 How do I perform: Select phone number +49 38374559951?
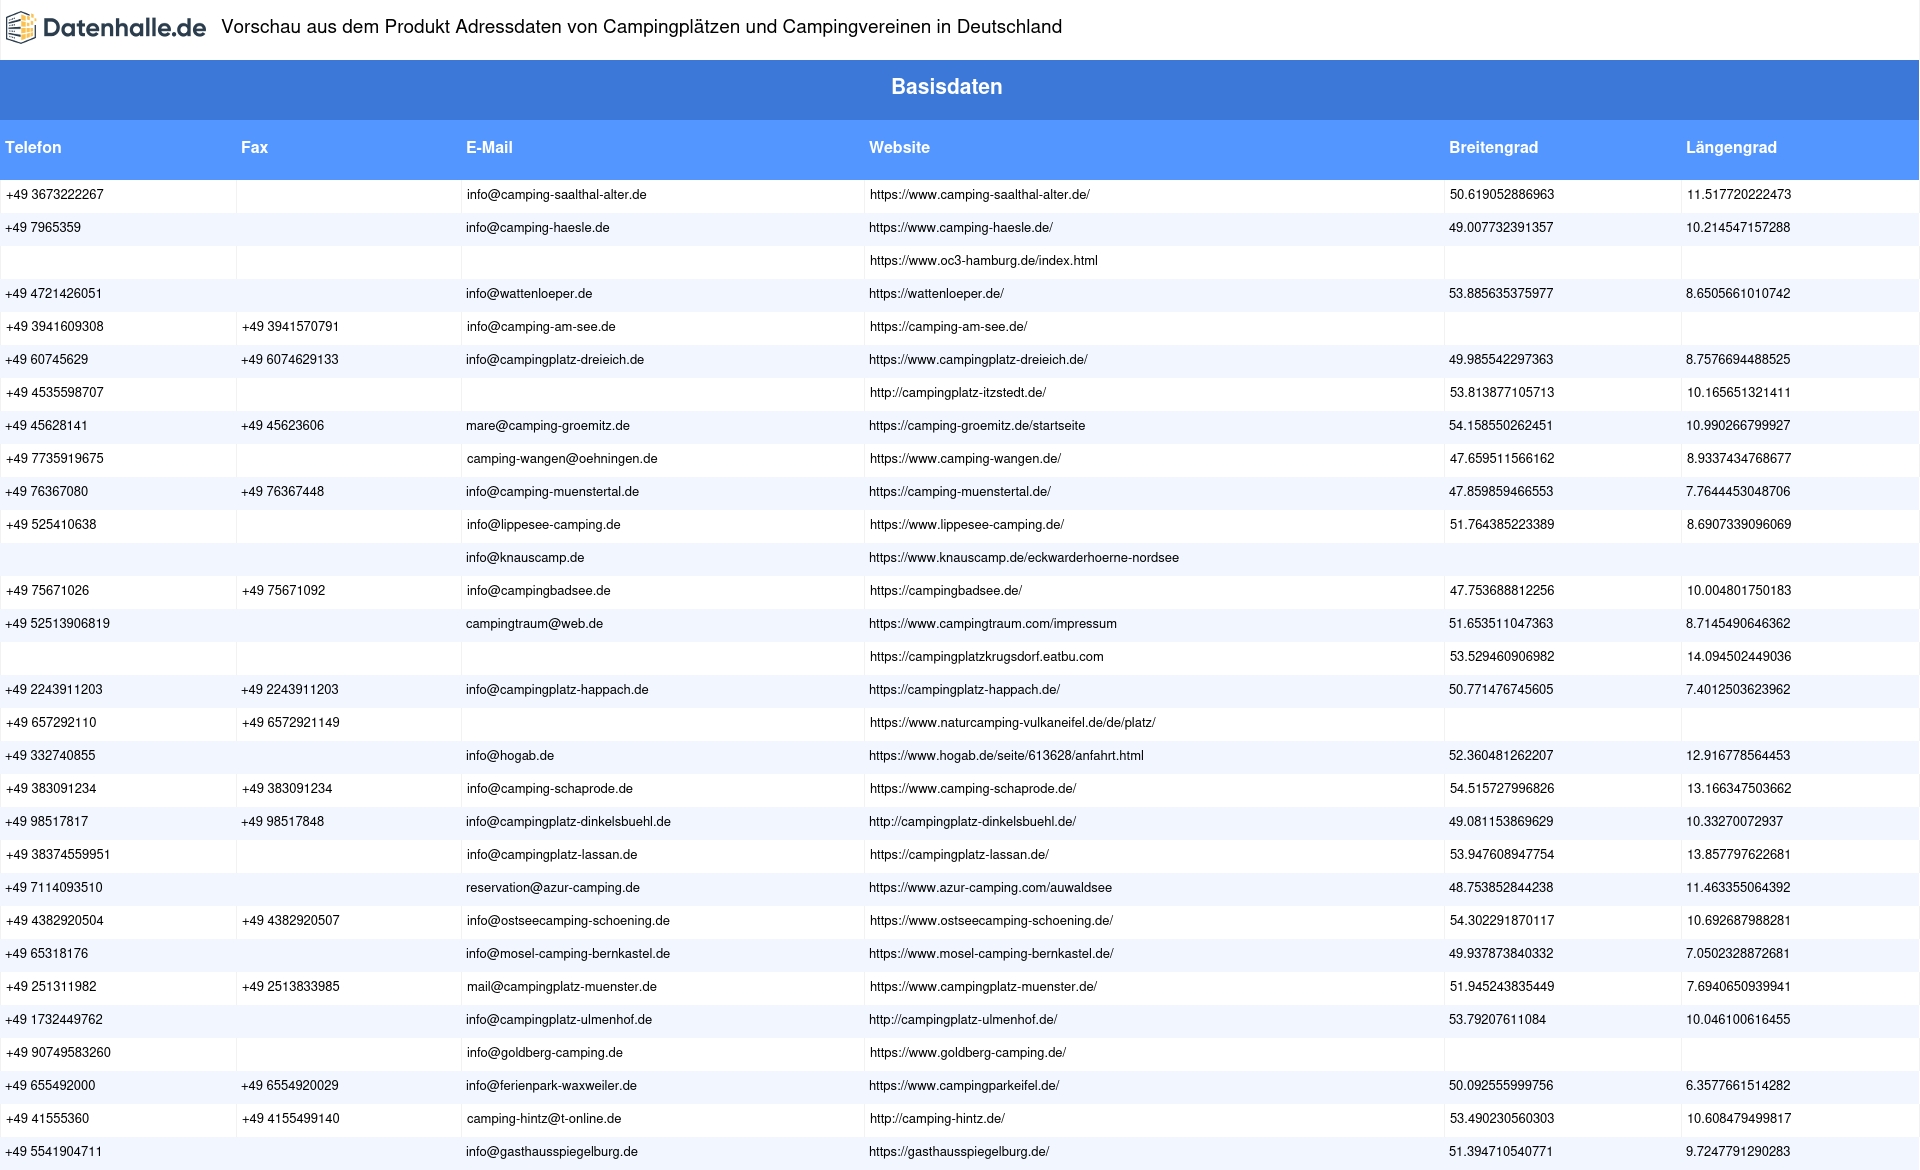(x=58, y=855)
